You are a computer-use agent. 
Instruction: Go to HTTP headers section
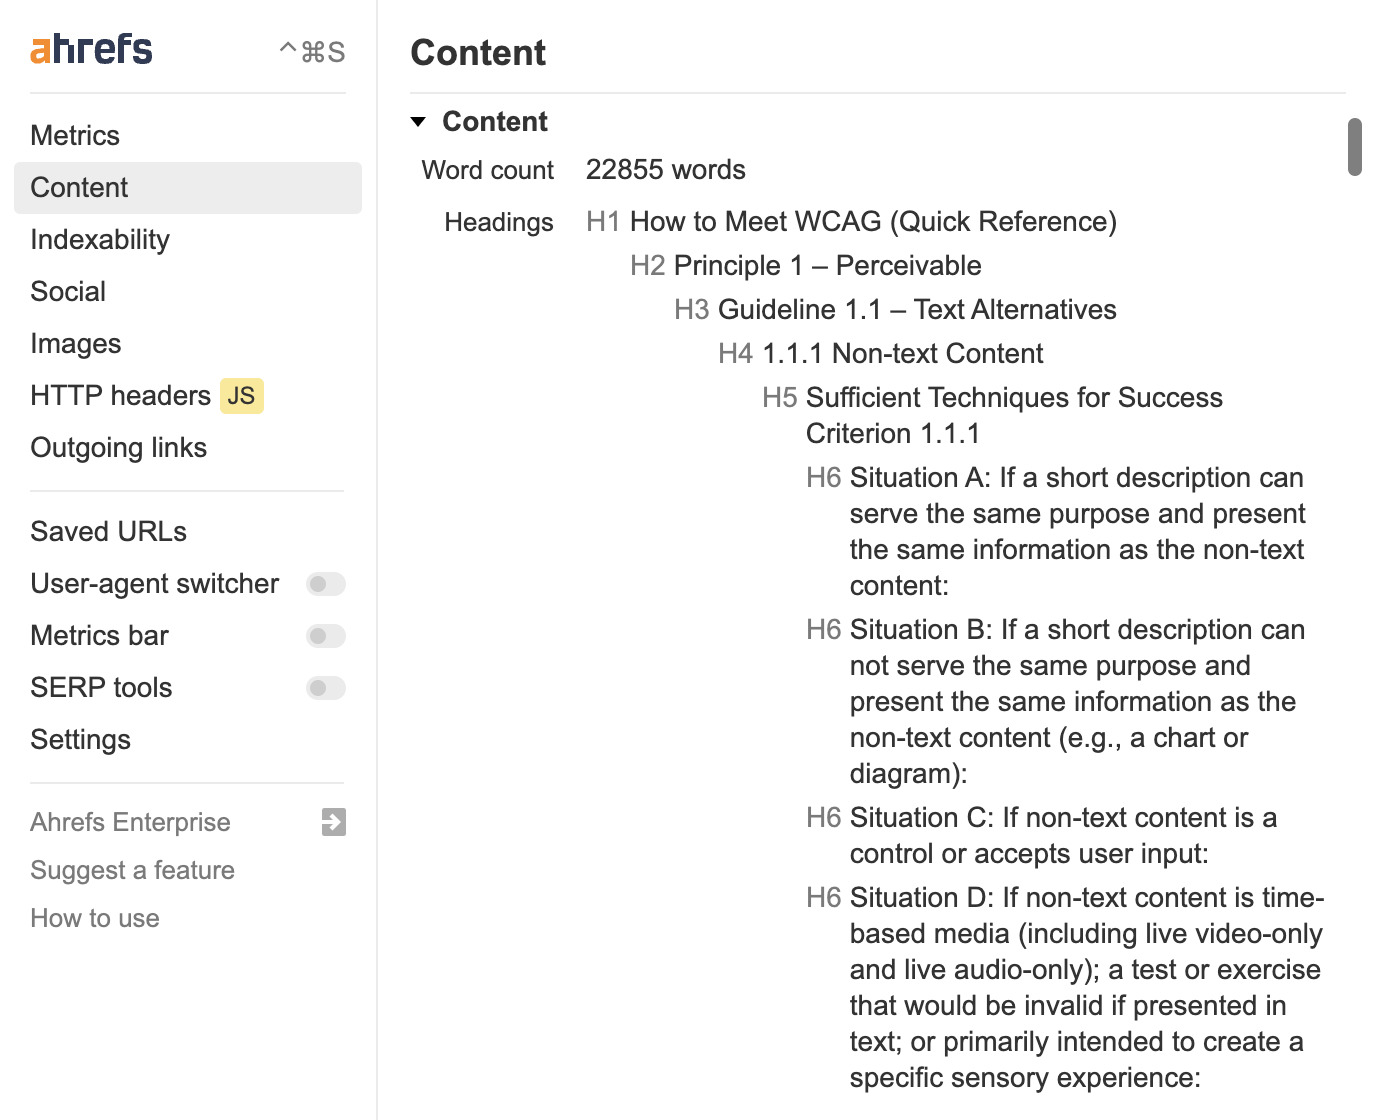pos(120,396)
